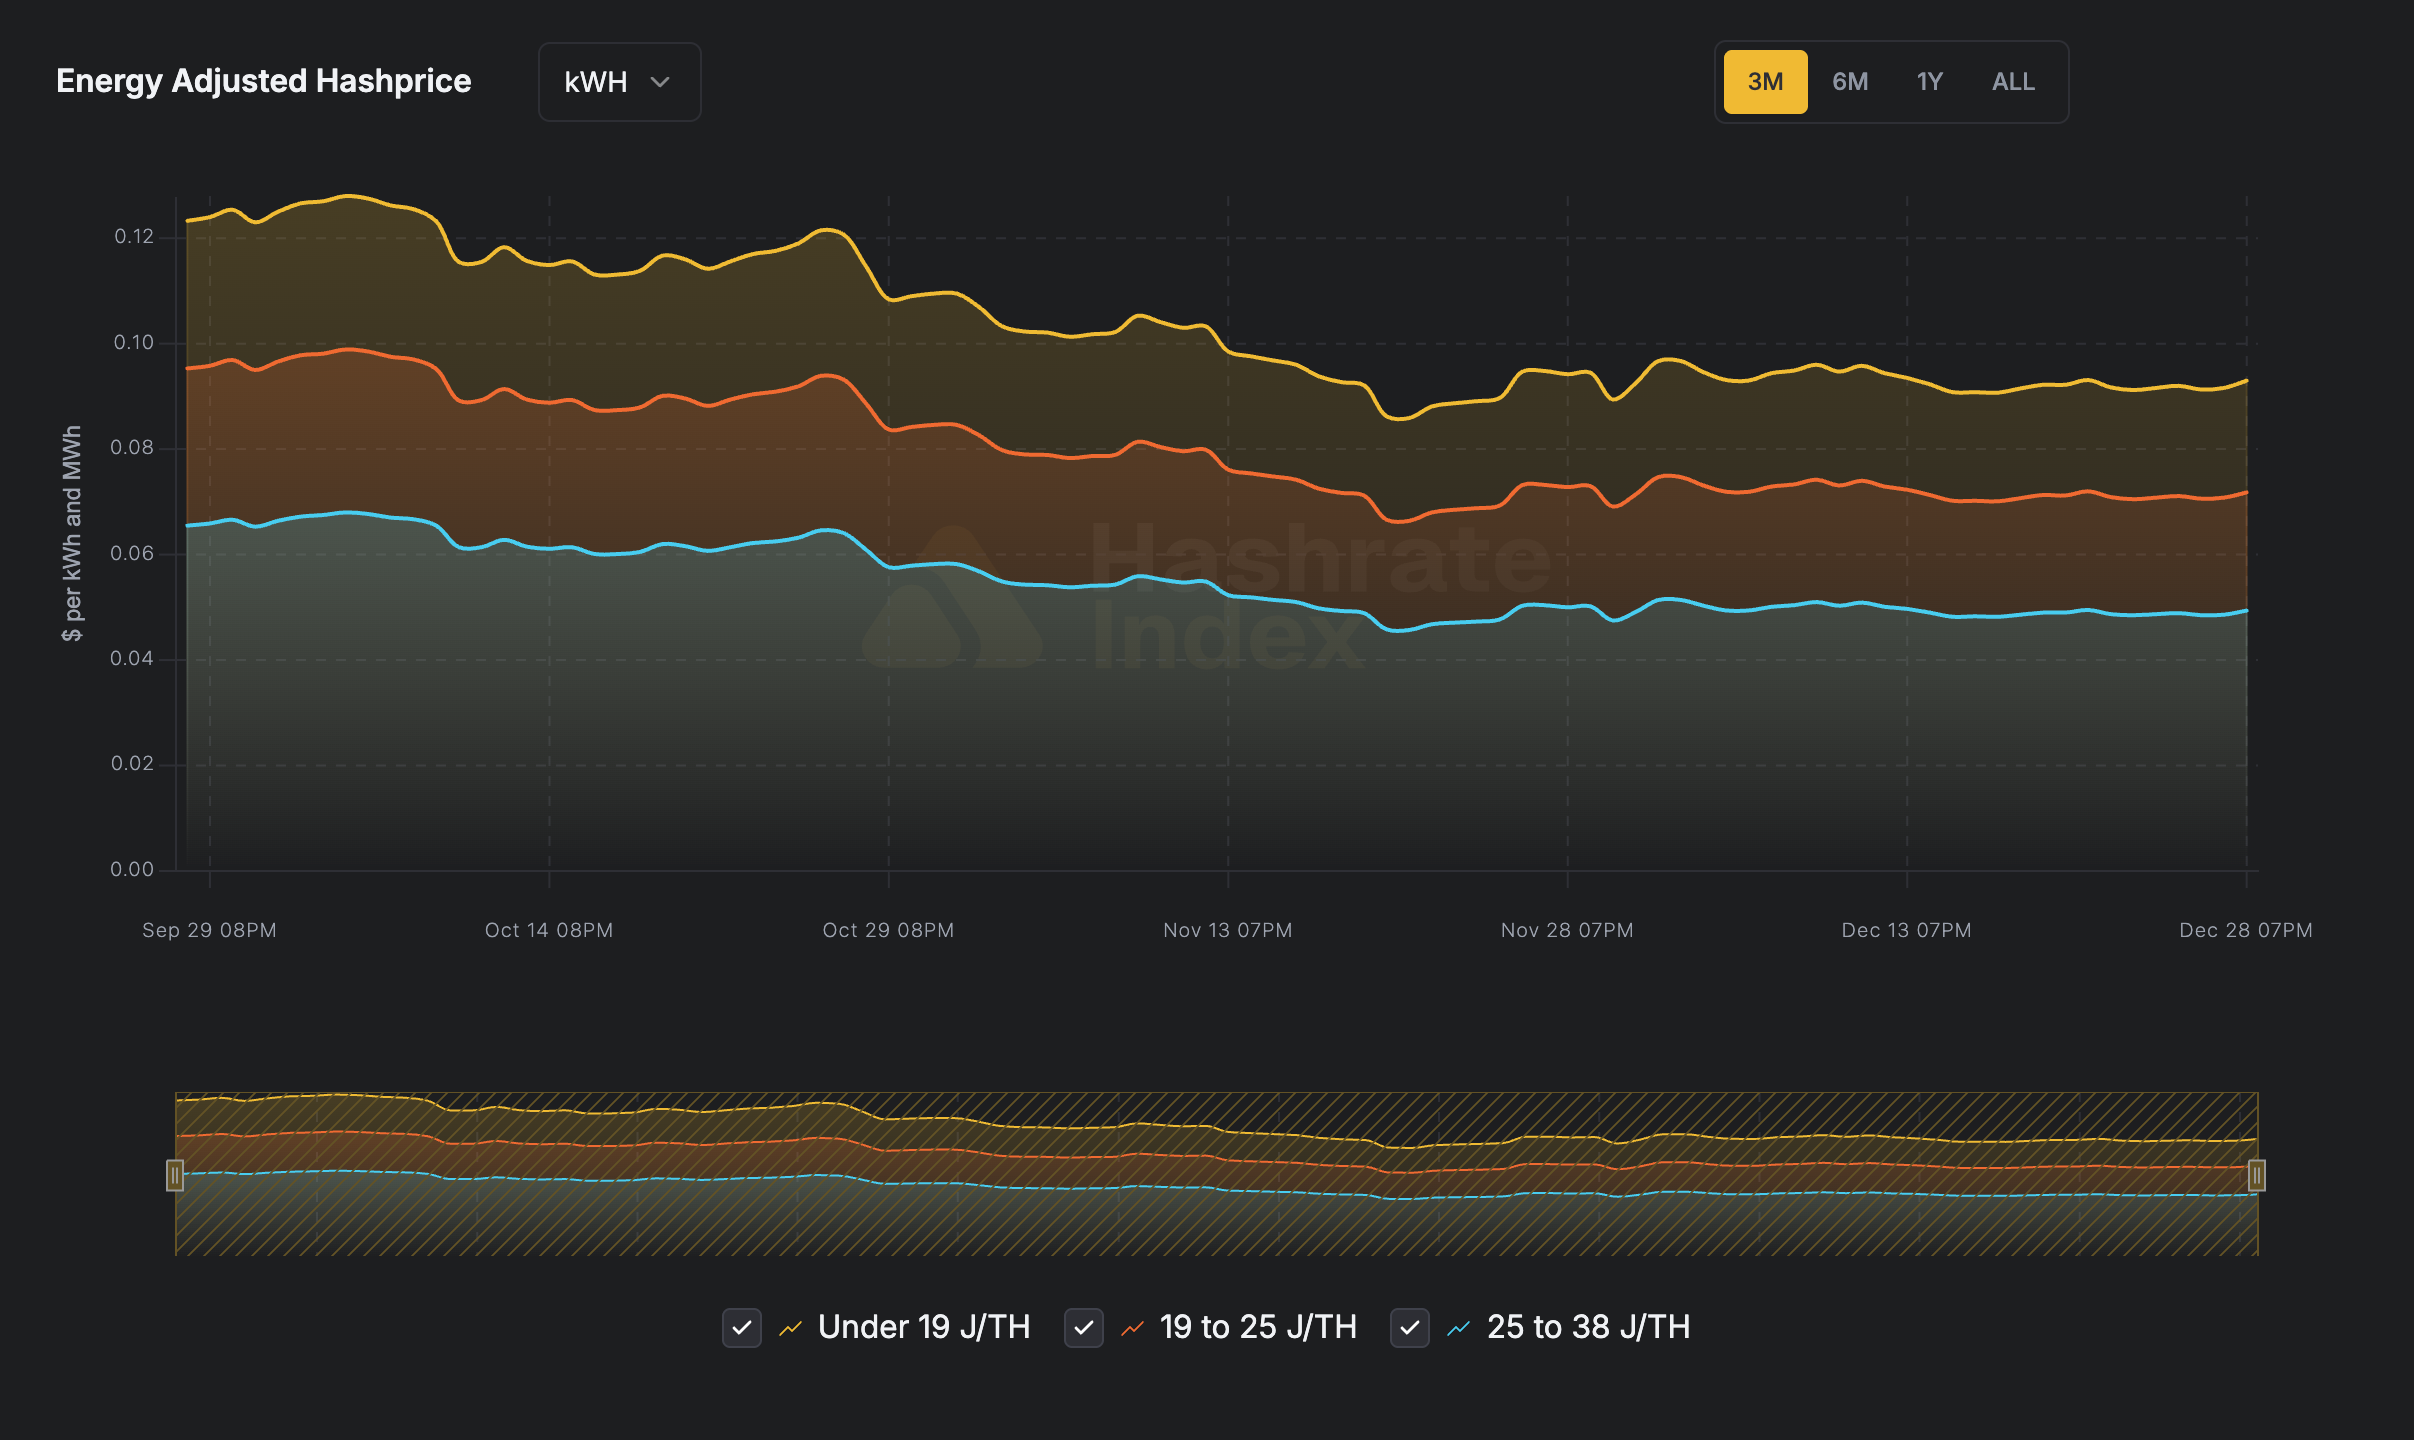Click the right range slider handle
The image size is (2414, 1440).
coord(2257,1175)
